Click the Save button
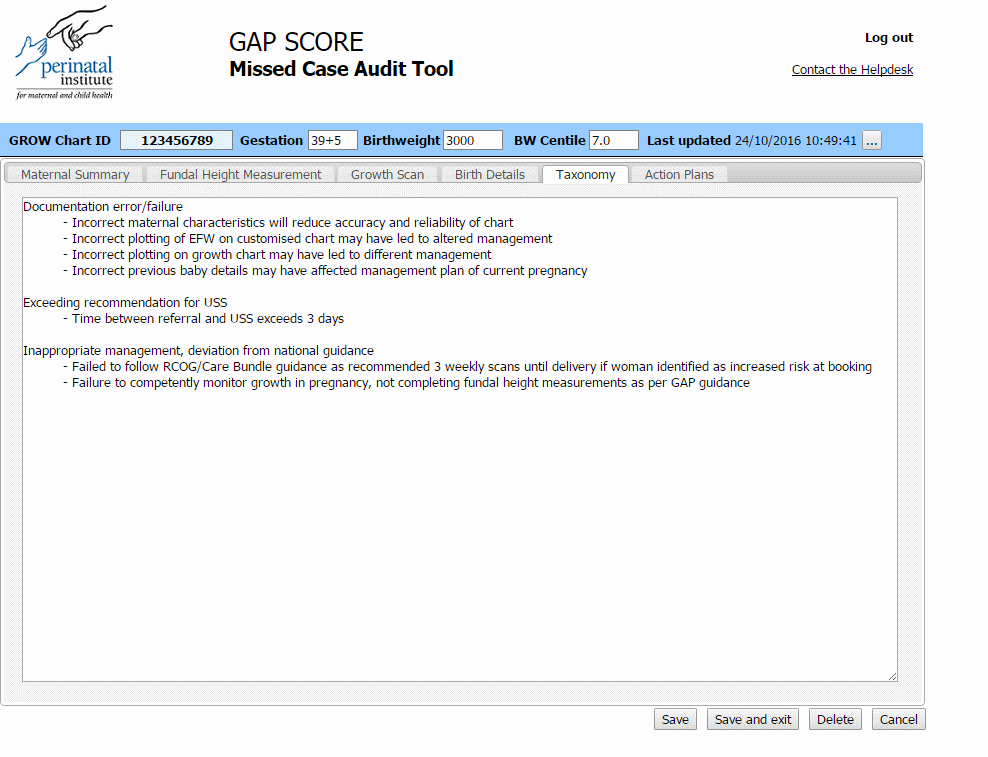988x757 pixels. pyautogui.click(x=675, y=719)
